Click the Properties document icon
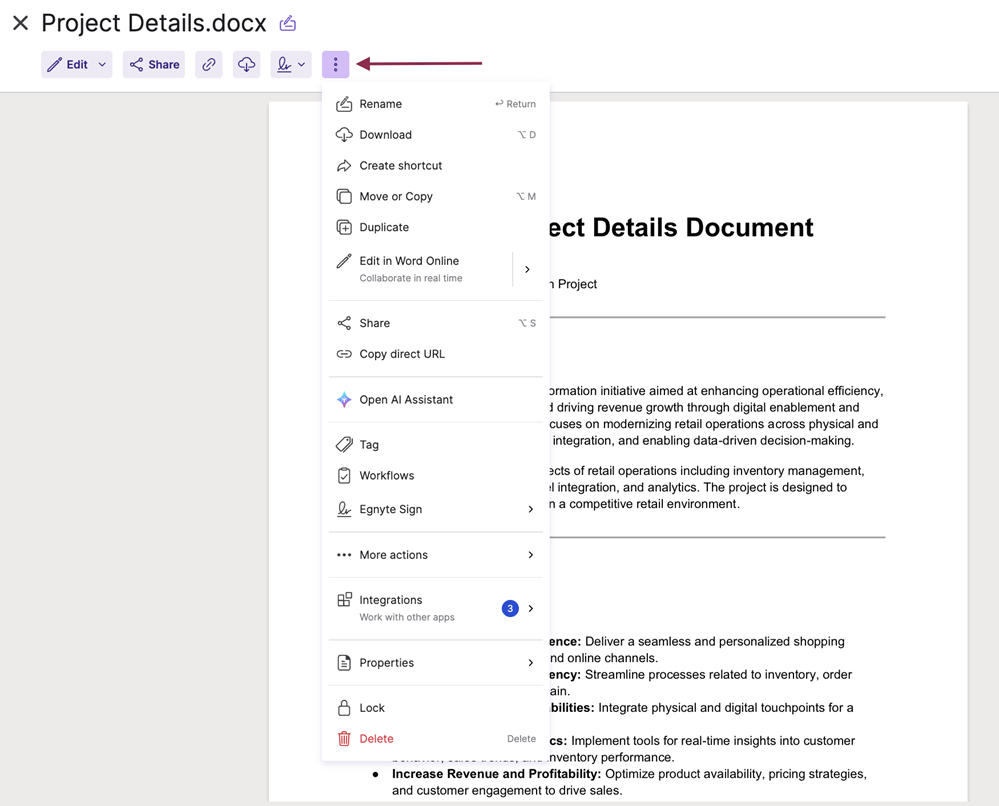The height and width of the screenshot is (806, 999). (344, 663)
